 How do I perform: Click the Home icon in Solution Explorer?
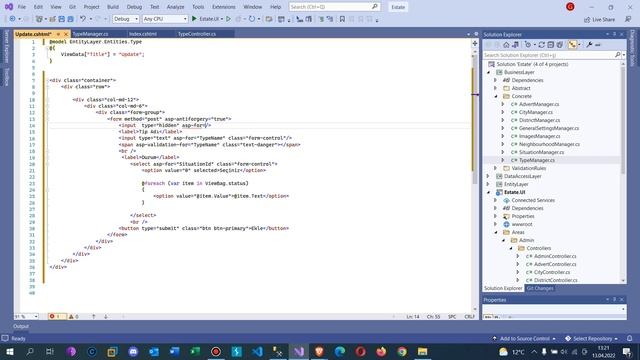coord(506,45)
